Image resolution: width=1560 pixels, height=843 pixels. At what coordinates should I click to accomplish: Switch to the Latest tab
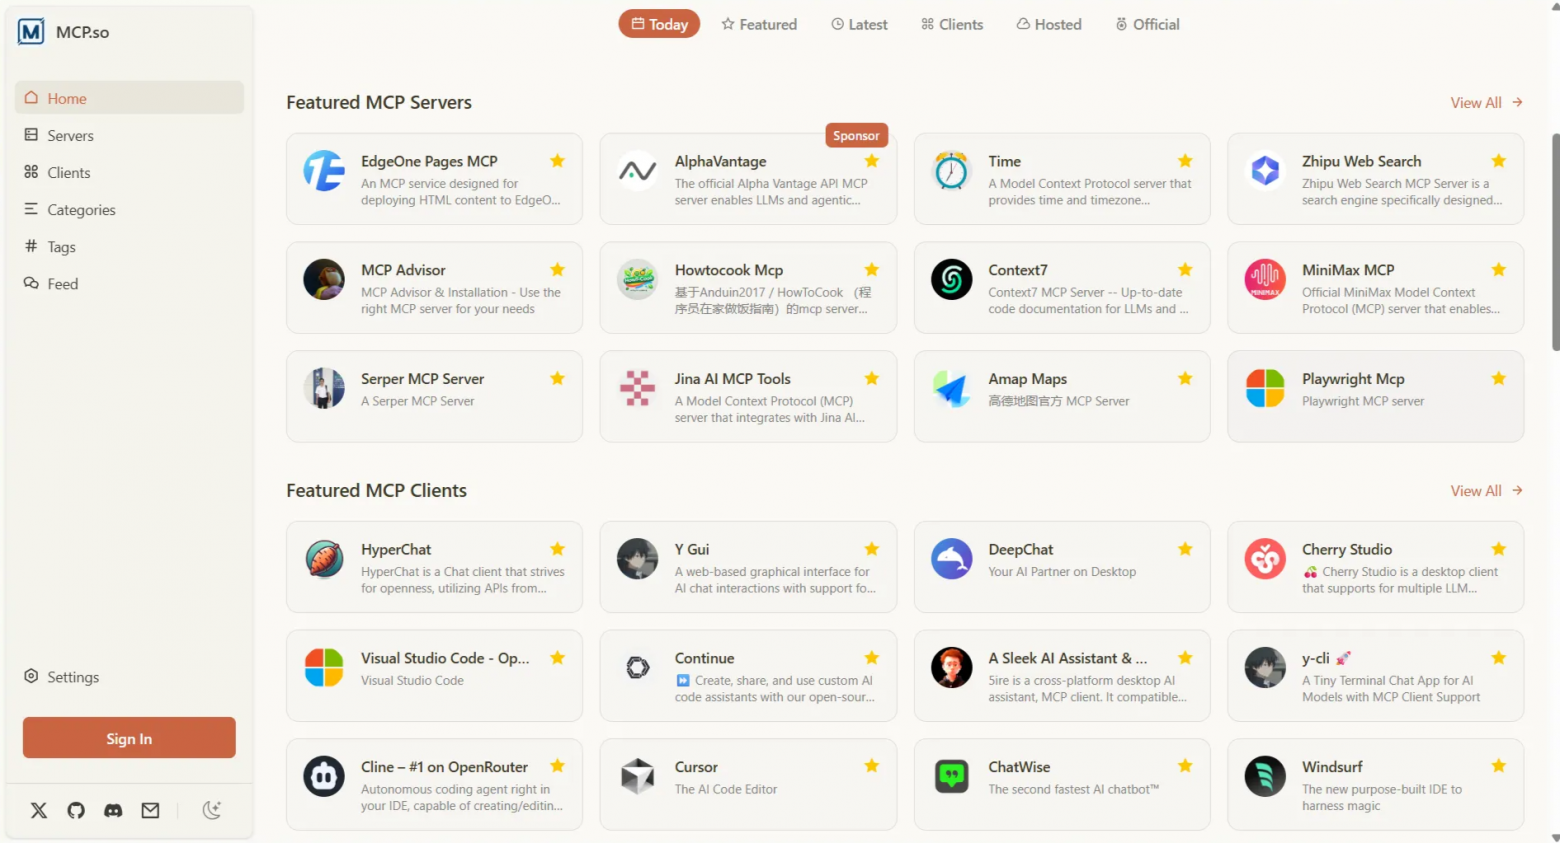859,24
